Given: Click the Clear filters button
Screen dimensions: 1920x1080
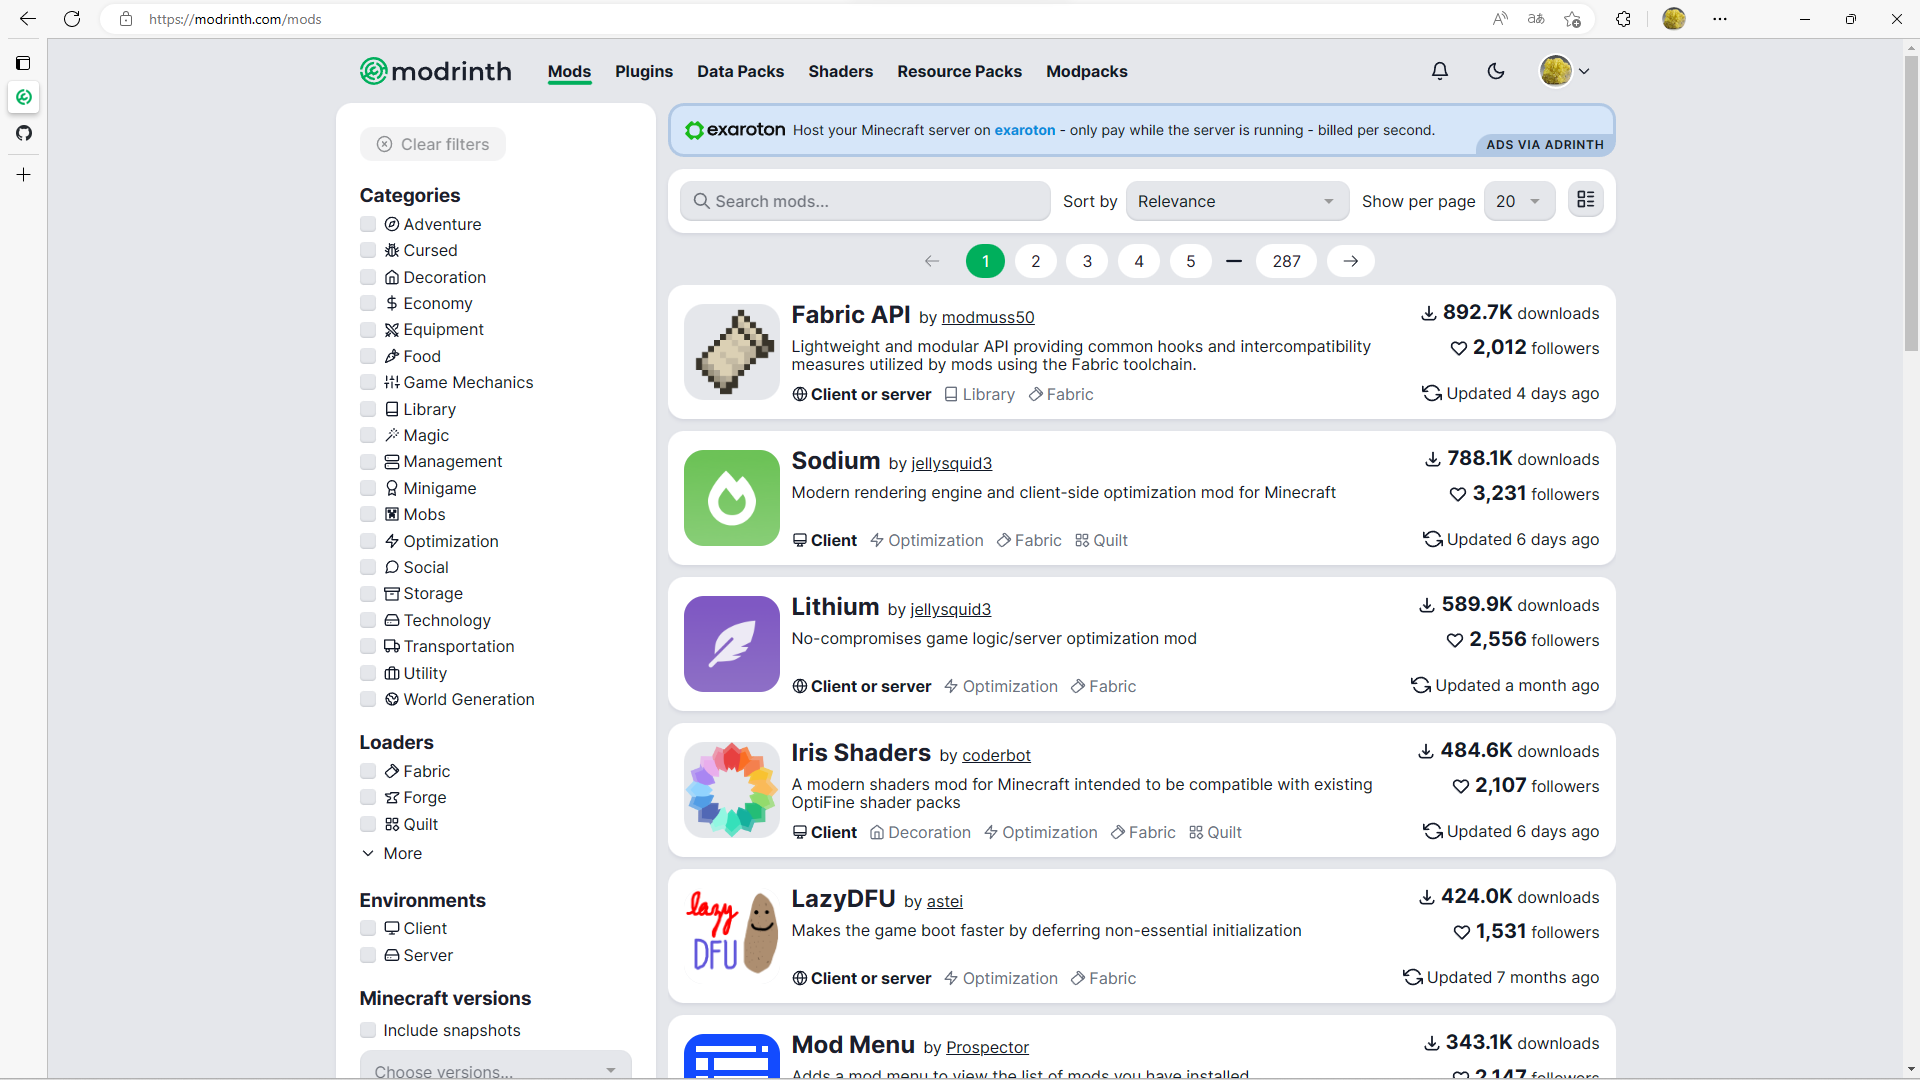Looking at the screenshot, I should point(432,144).
